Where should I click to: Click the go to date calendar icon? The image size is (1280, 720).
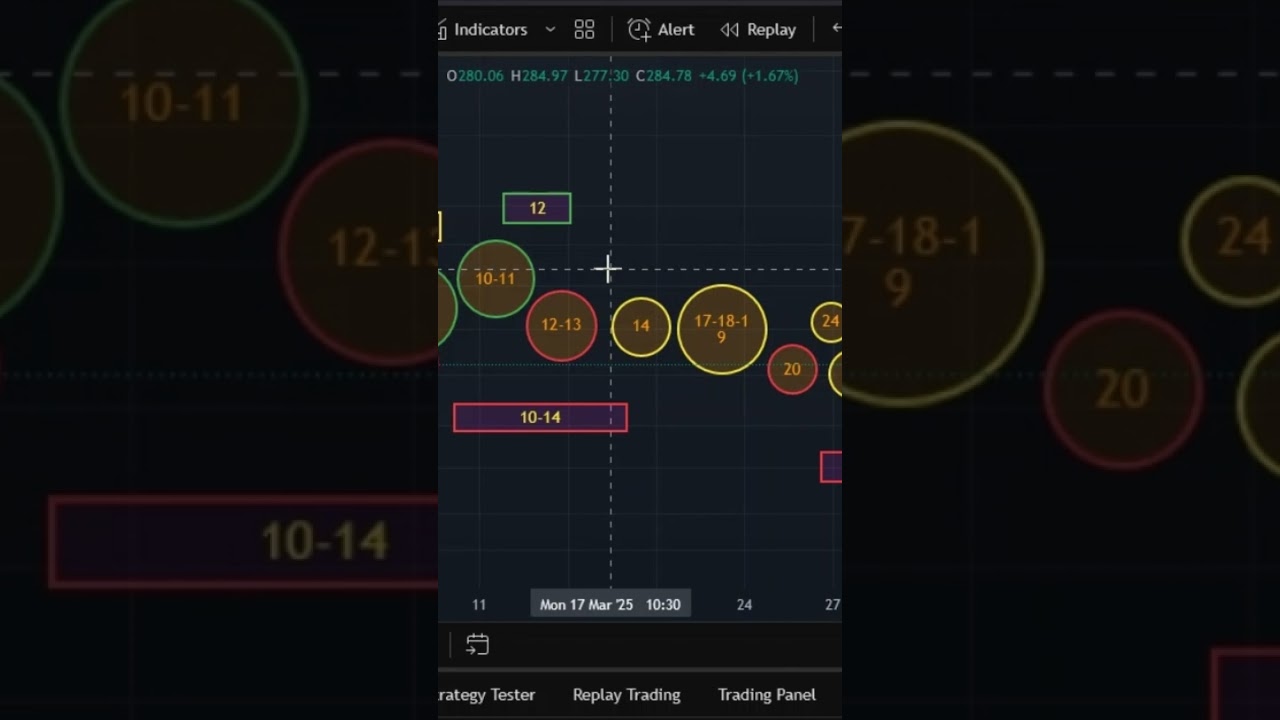477,645
